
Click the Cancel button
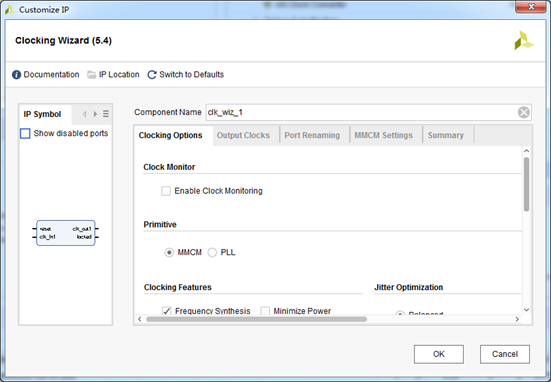505,354
